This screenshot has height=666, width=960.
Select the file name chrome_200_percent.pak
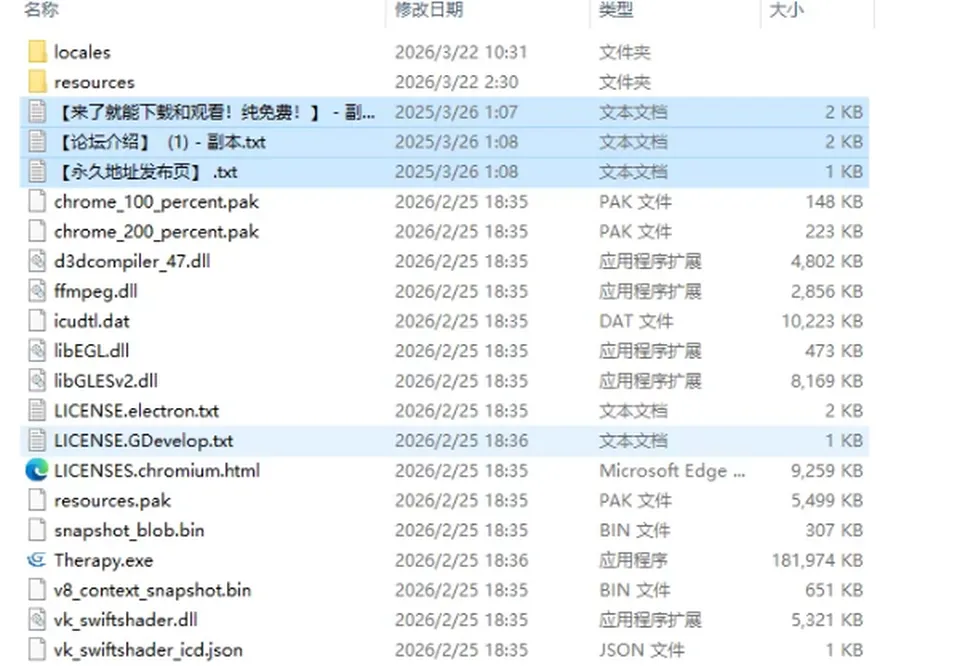(156, 232)
